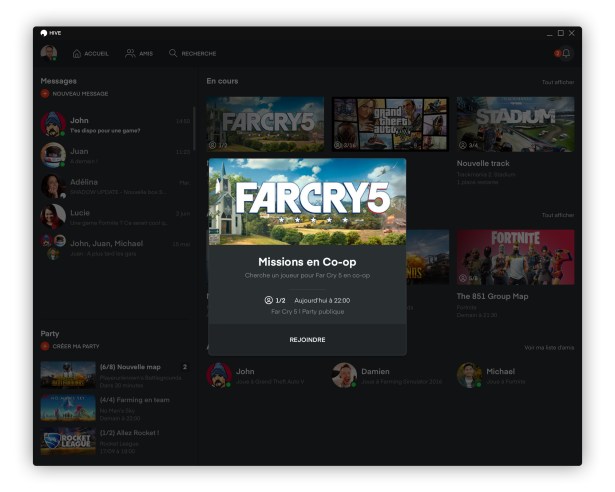Open the Fortnite 851 Group Map thumbnail
The width and height of the screenshot is (615, 492).
(x=515, y=257)
